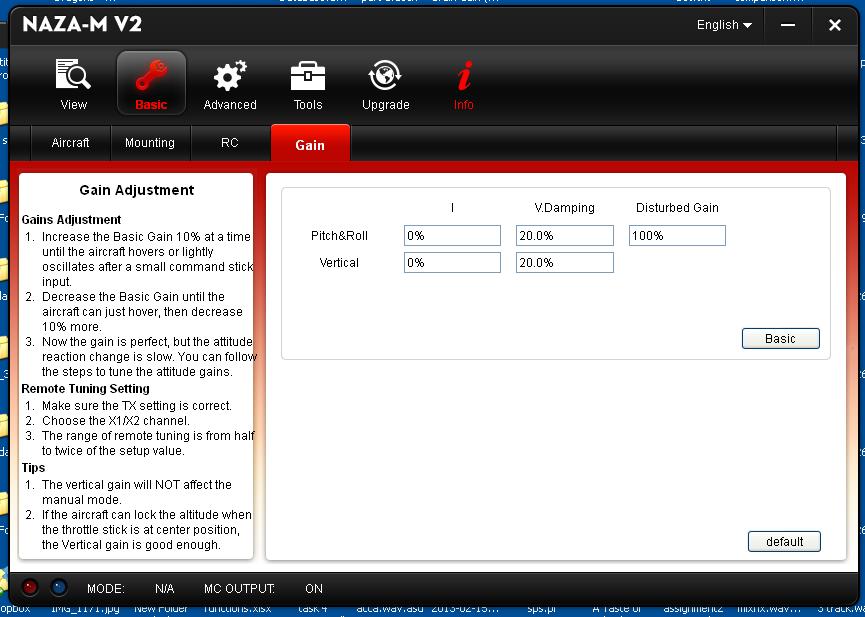The width and height of the screenshot is (865, 617).
Task: Click the Basic button in gain panel
Action: [780, 339]
